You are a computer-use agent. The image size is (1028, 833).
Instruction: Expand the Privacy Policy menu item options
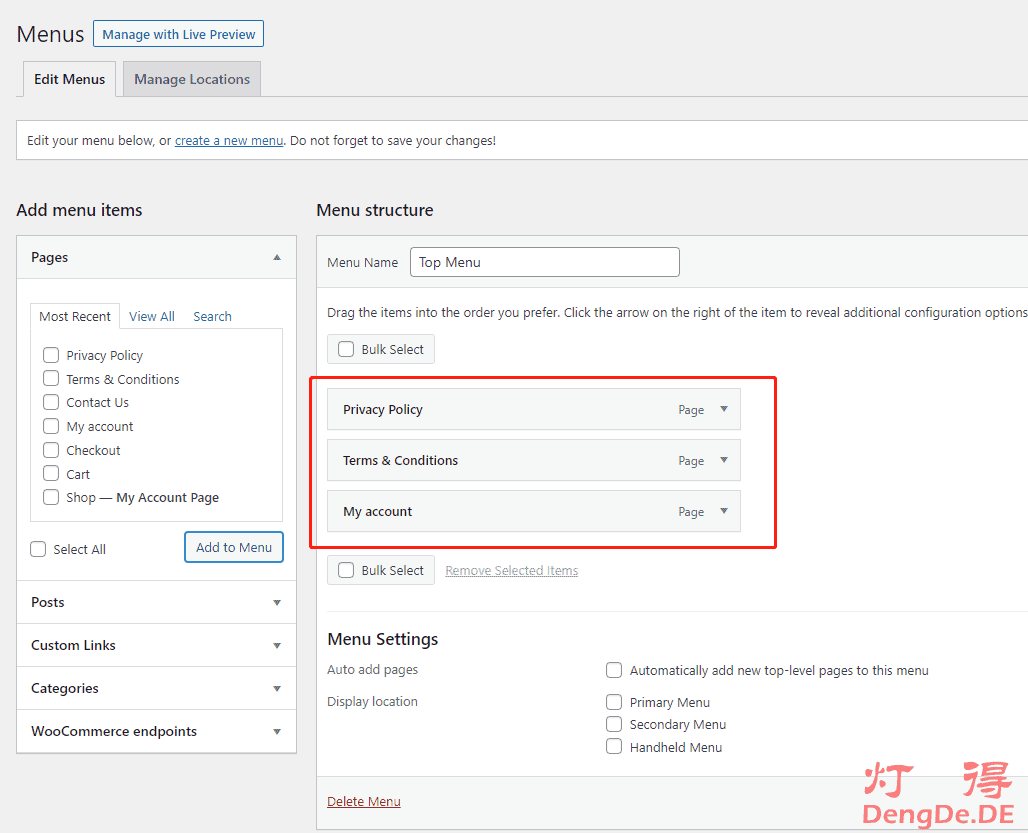(x=724, y=409)
